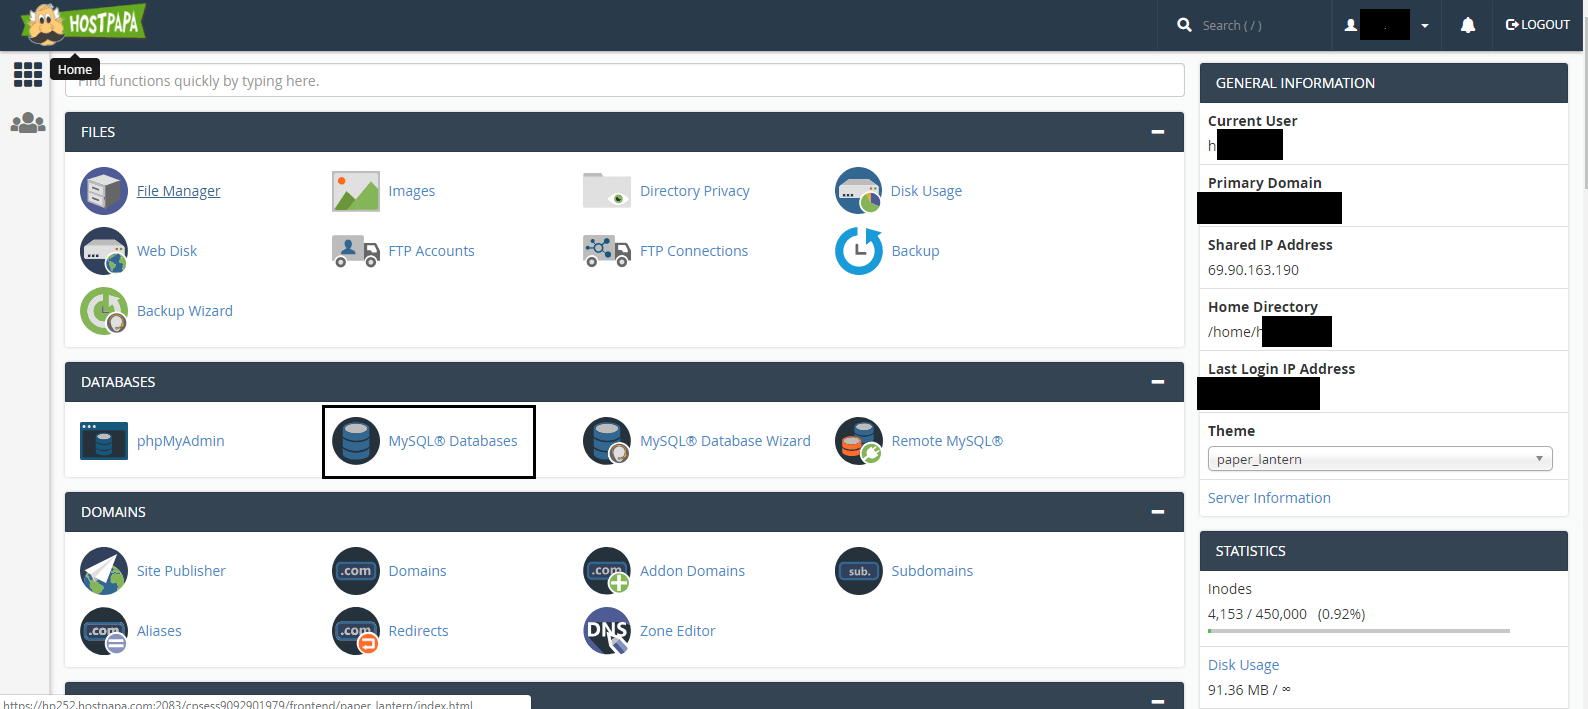1588x709 pixels.
Task: Click the Images link
Action: point(412,191)
